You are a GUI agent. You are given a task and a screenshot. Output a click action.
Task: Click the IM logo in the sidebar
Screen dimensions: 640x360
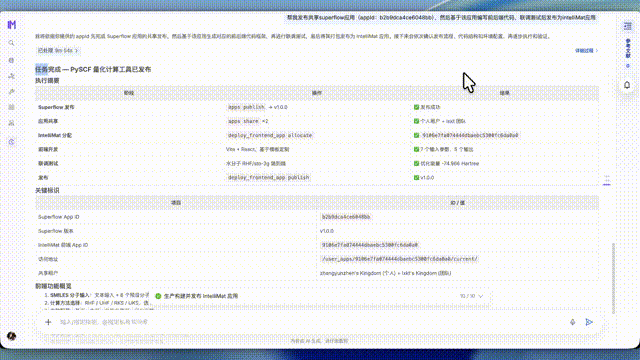tap(11, 25)
